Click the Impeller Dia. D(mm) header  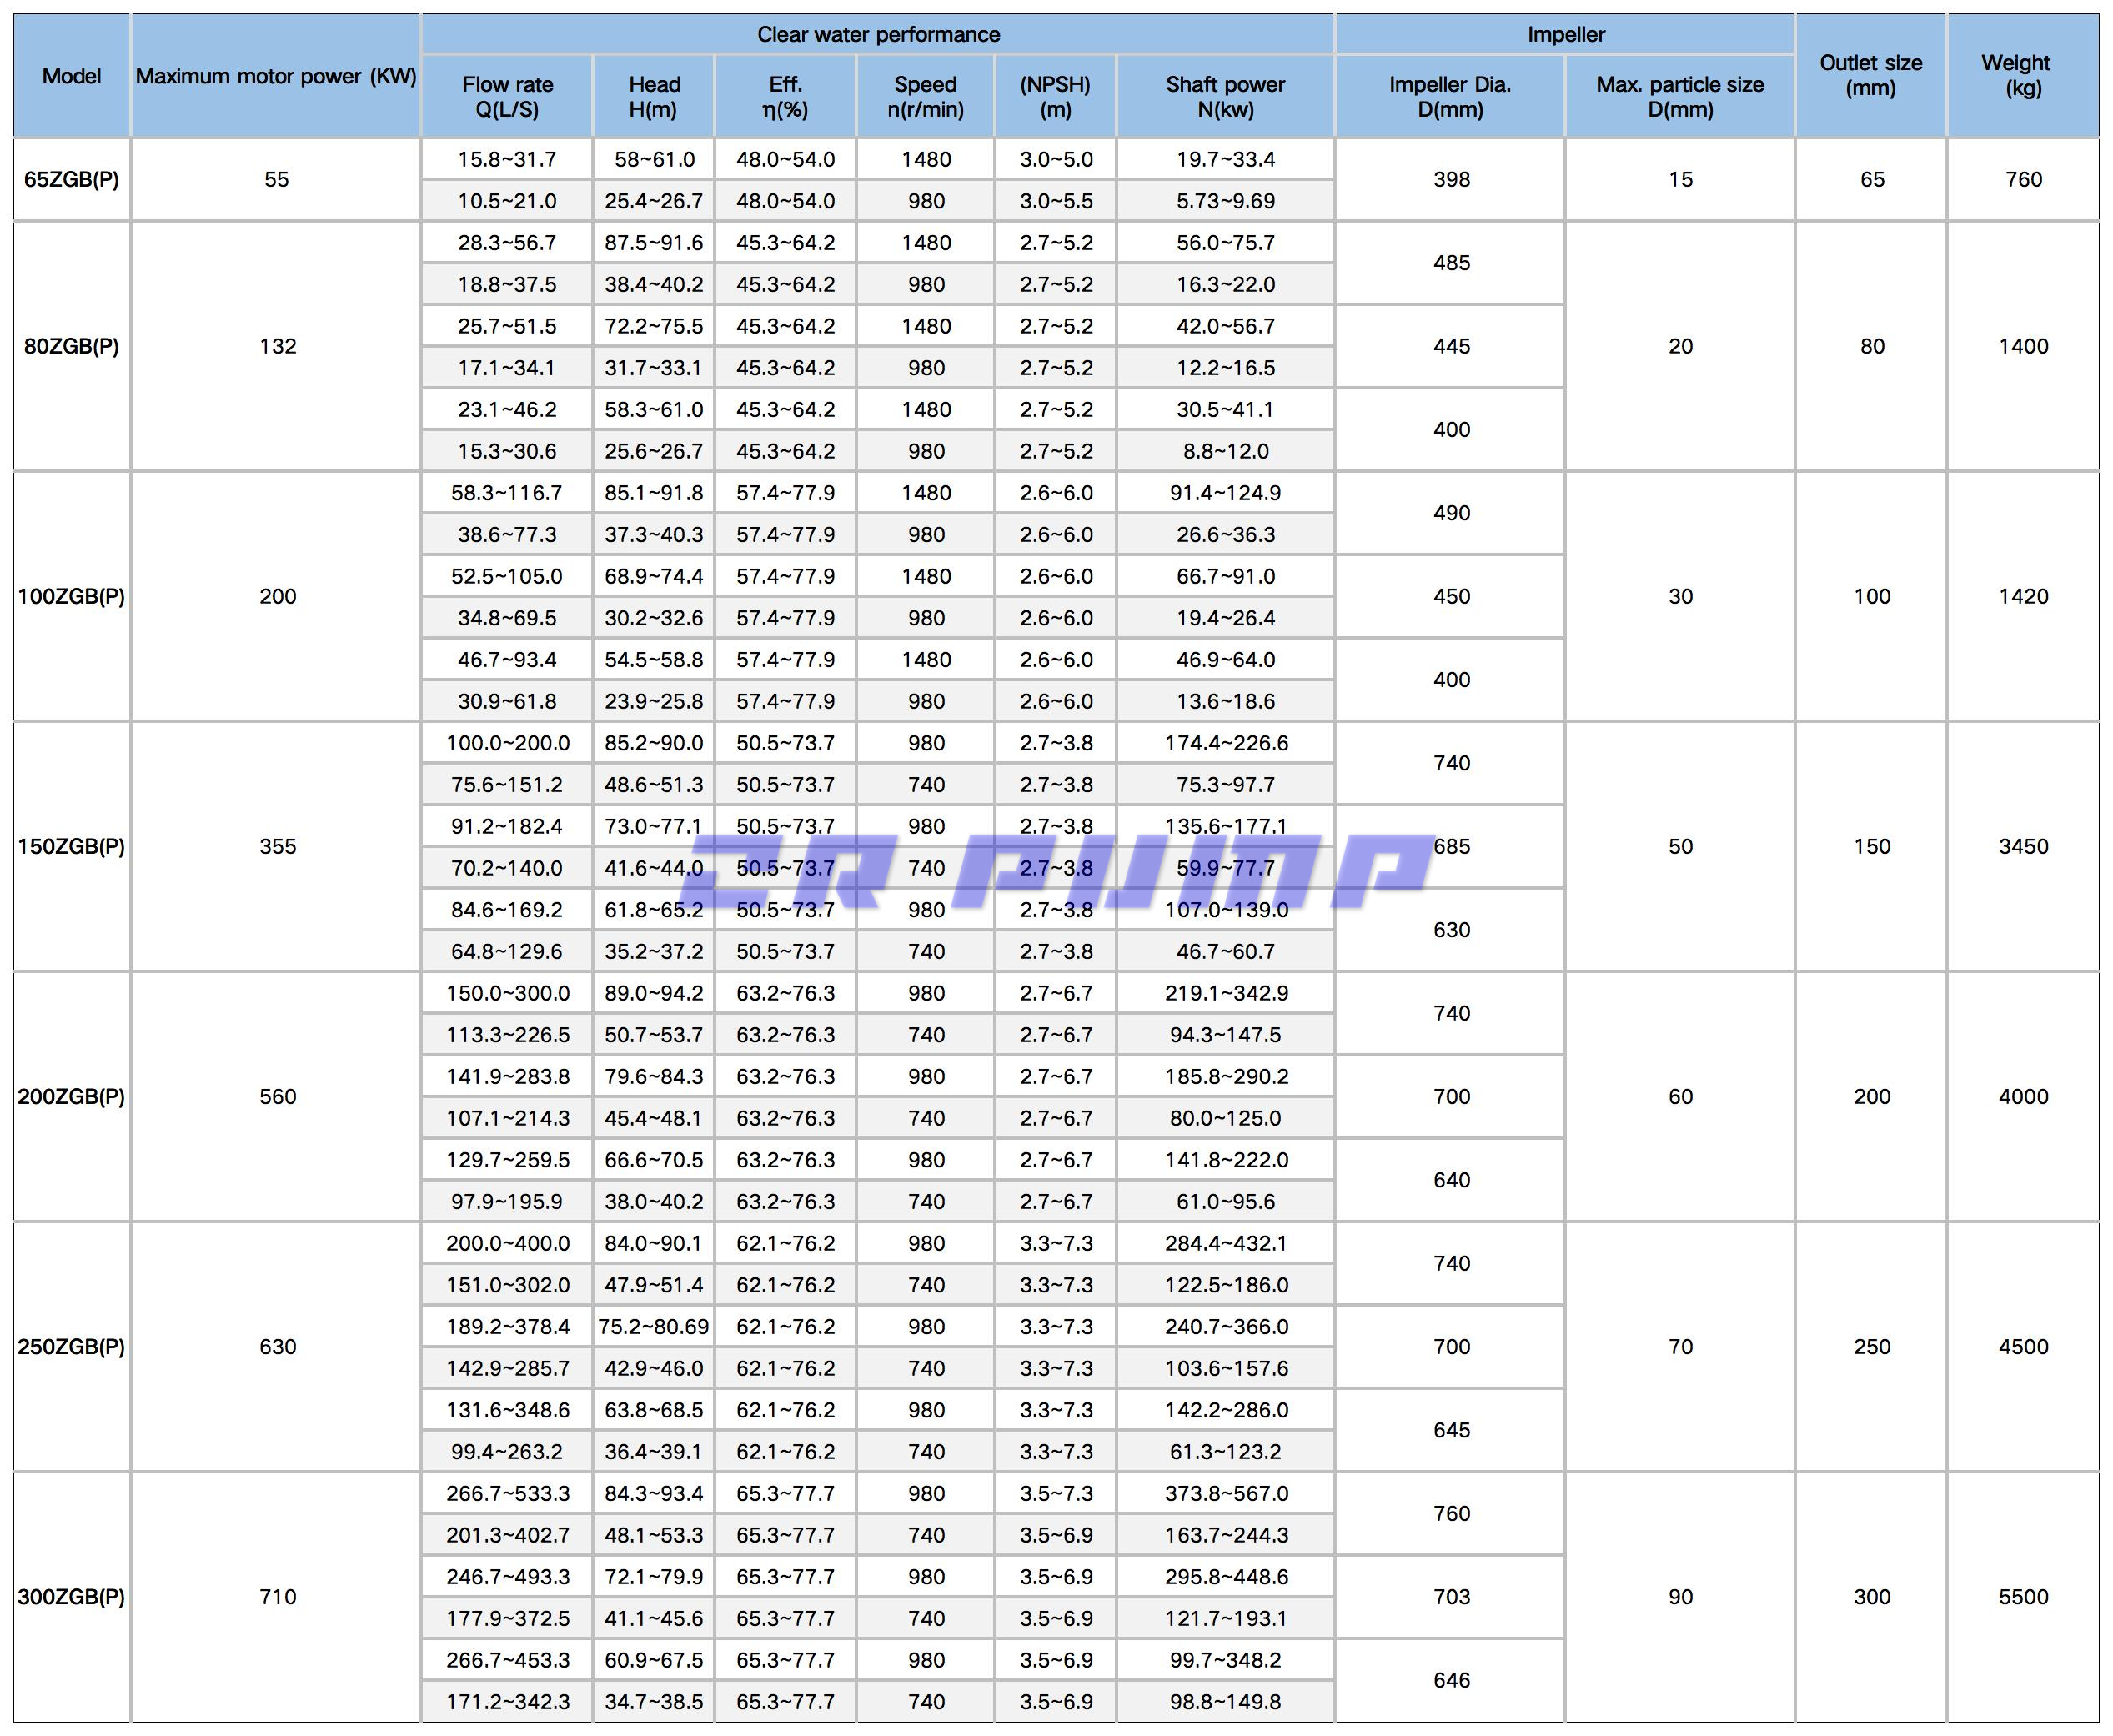[1450, 97]
